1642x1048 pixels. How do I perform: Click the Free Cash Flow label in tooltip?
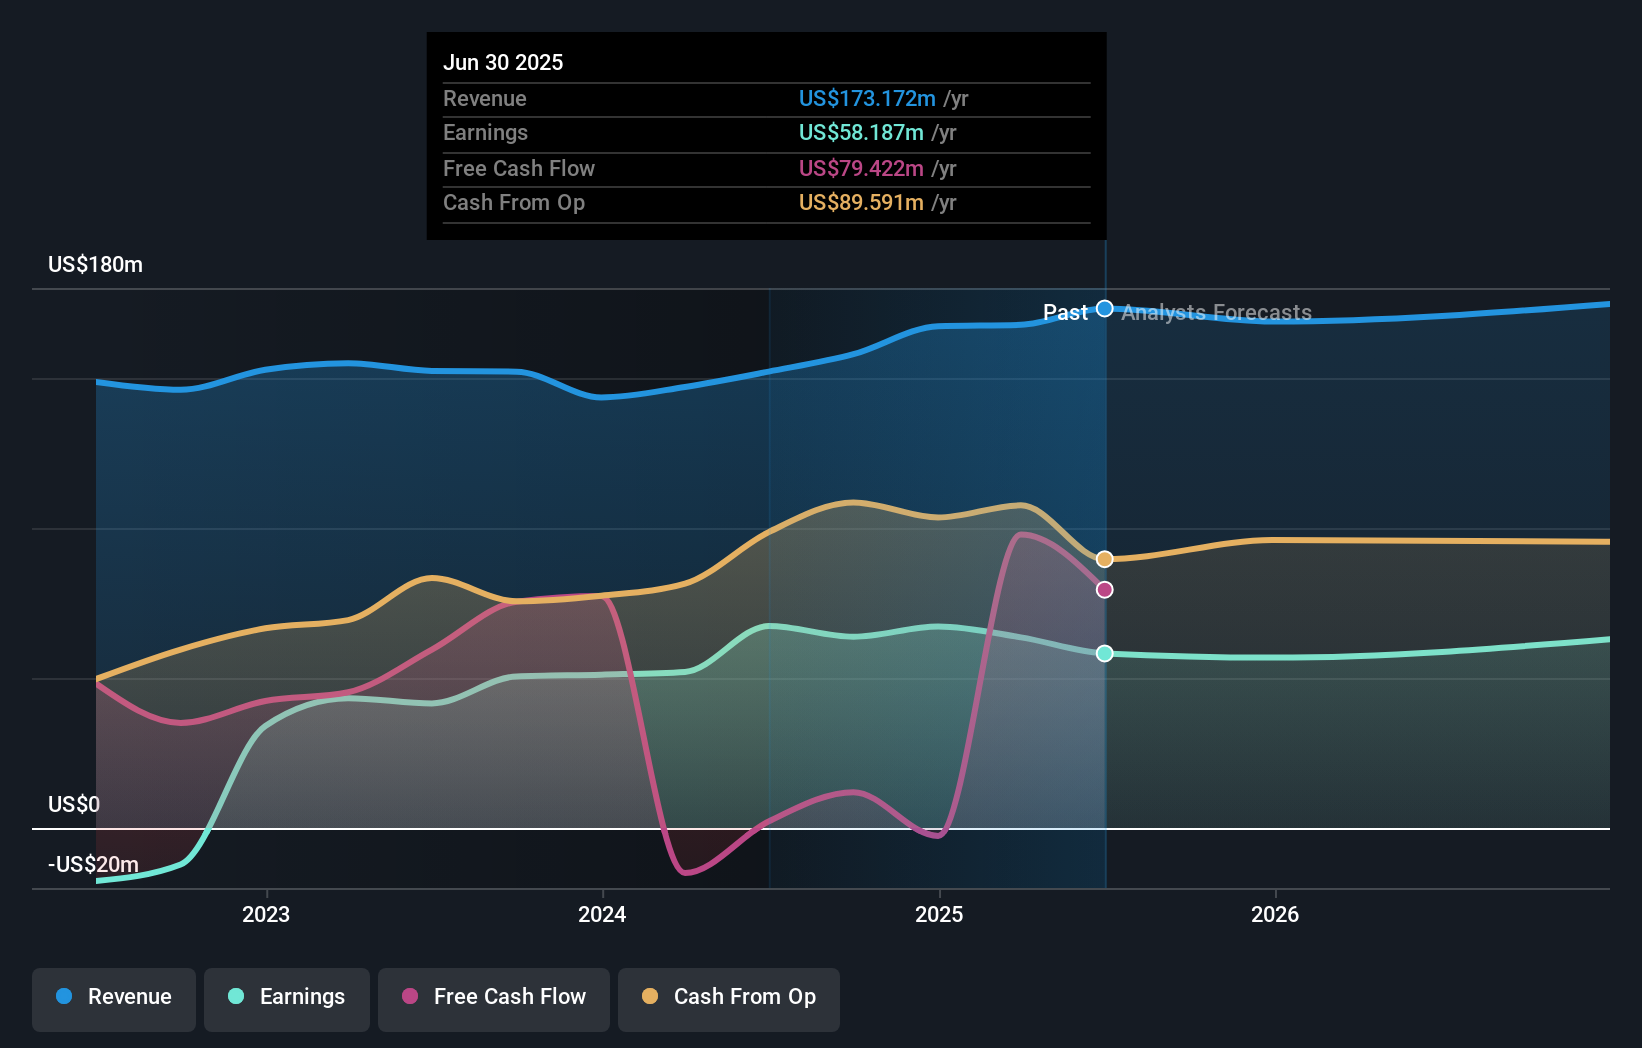(x=519, y=169)
